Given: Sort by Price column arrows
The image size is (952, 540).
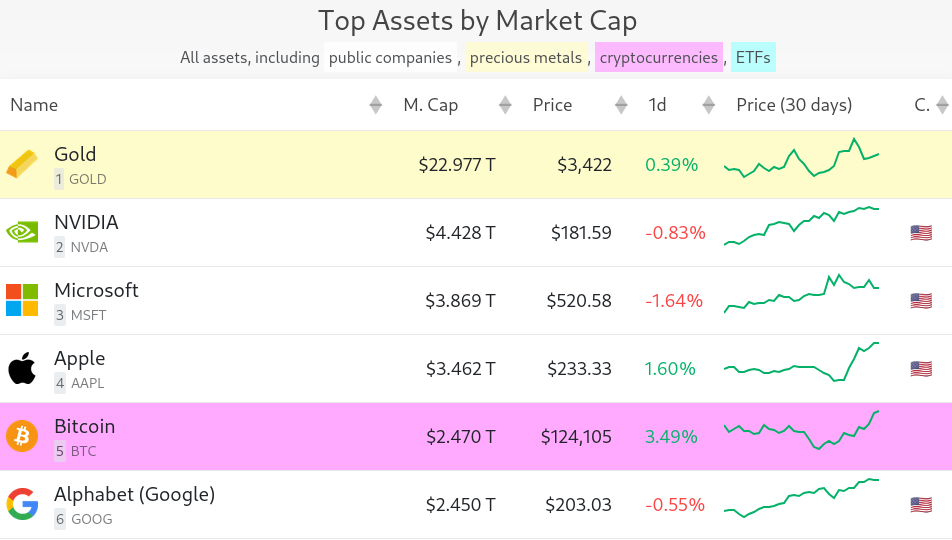Looking at the screenshot, I should tap(621, 105).
